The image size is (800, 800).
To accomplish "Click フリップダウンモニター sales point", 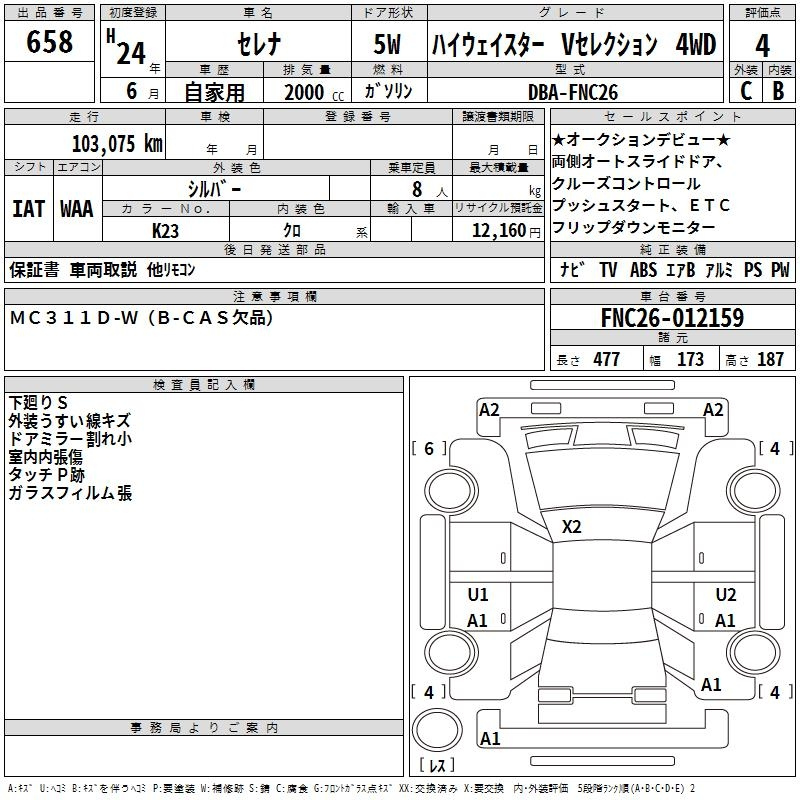I will (633, 227).
